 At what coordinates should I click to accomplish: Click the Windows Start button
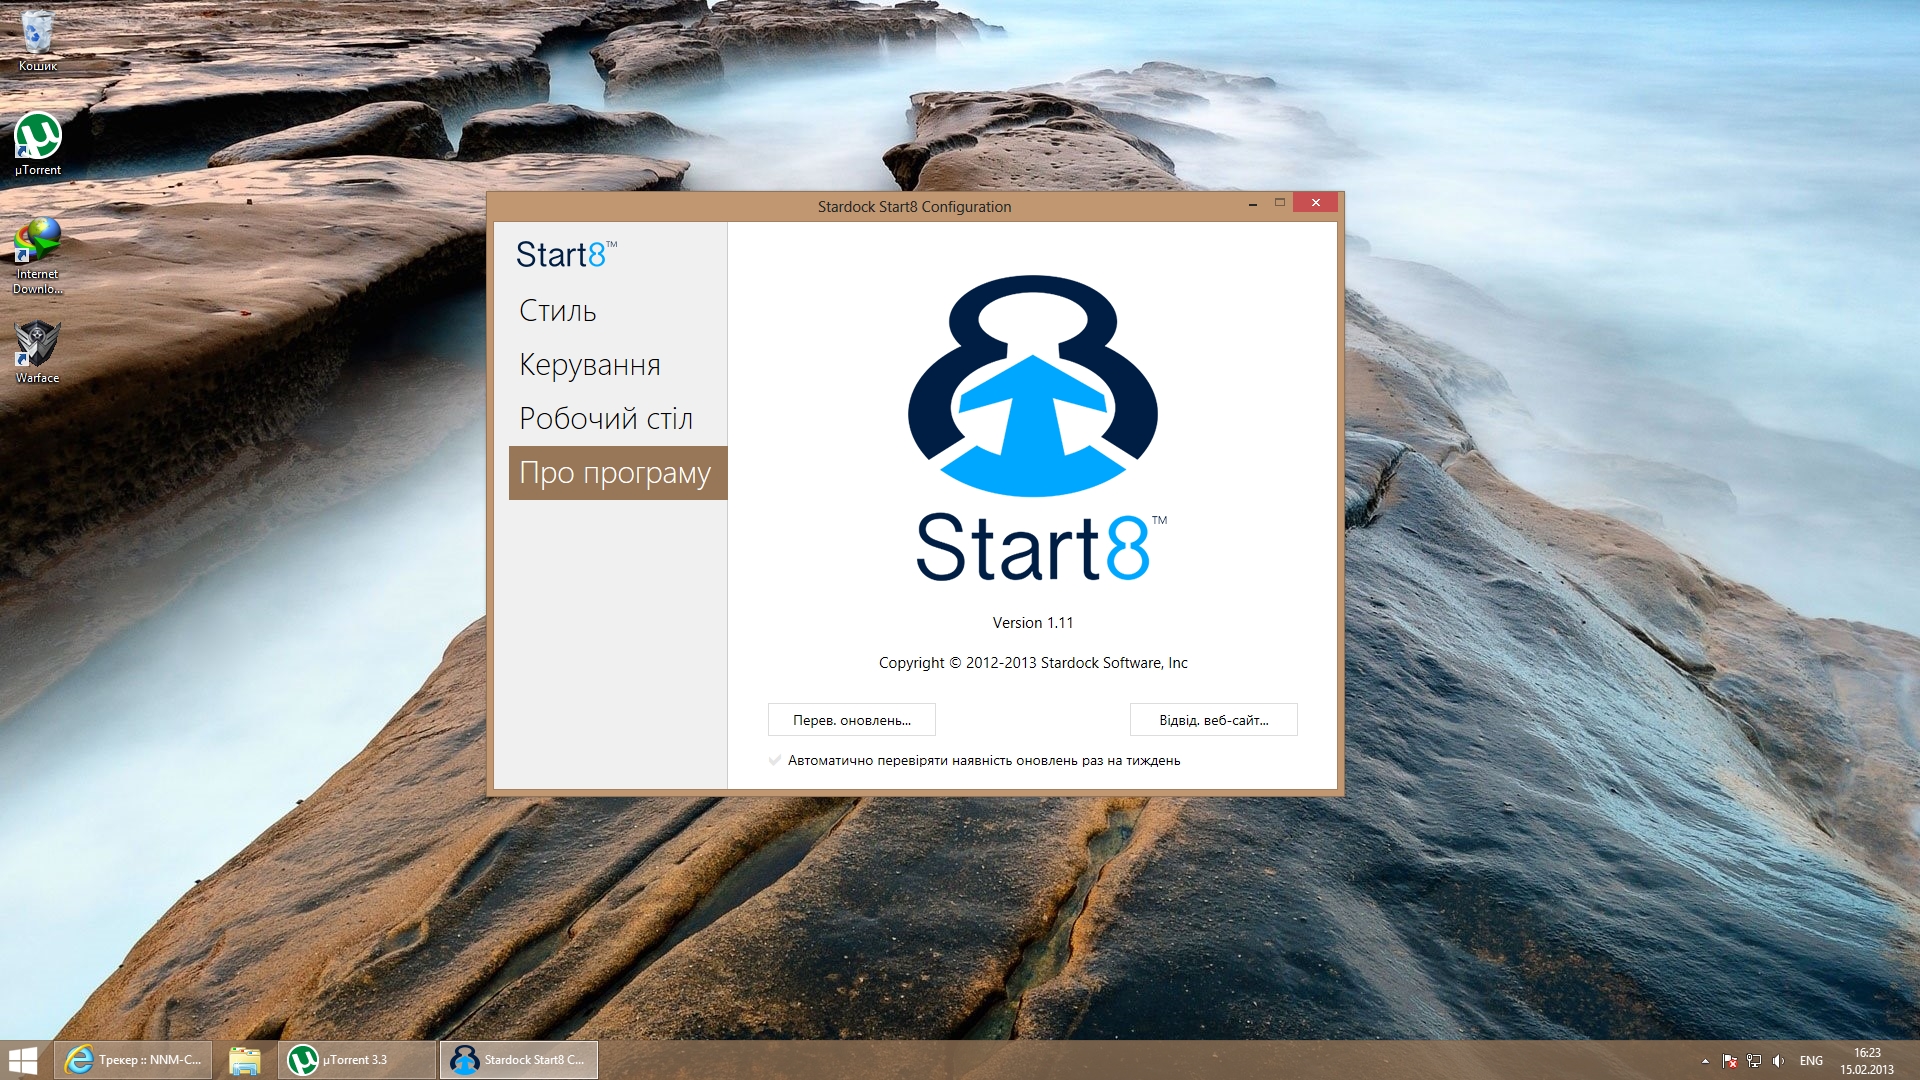pyautogui.click(x=23, y=1060)
